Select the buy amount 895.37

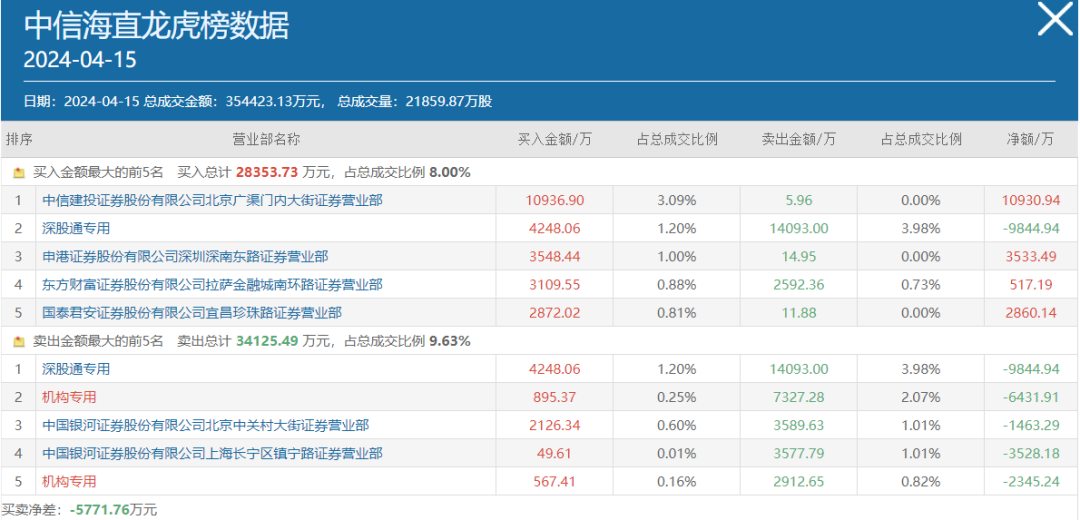pos(554,397)
